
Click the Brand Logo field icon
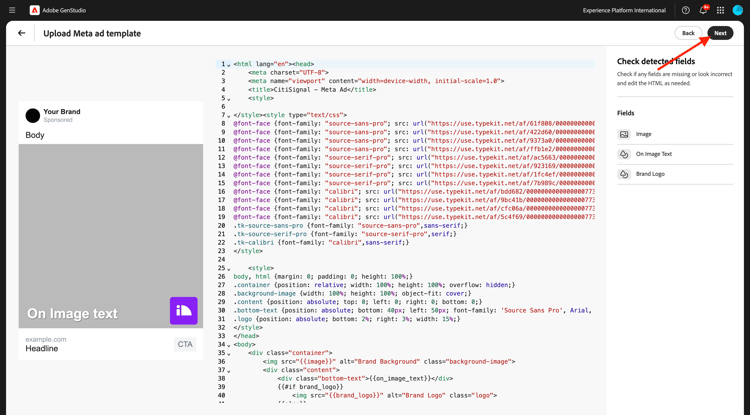[624, 174]
